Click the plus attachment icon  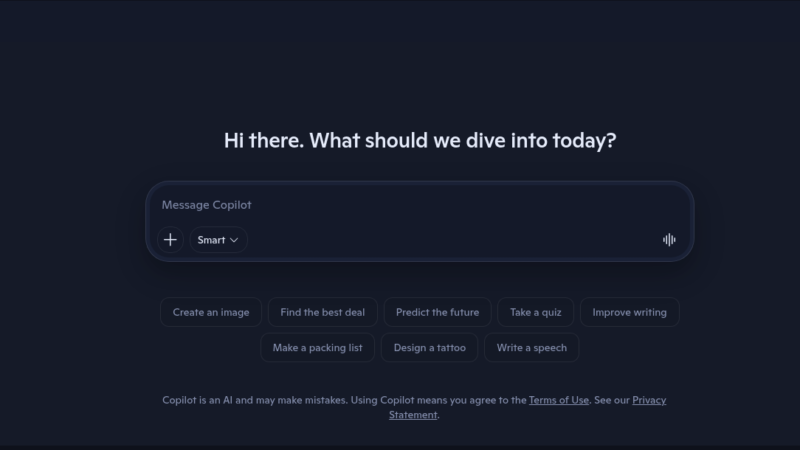tap(170, 240)
